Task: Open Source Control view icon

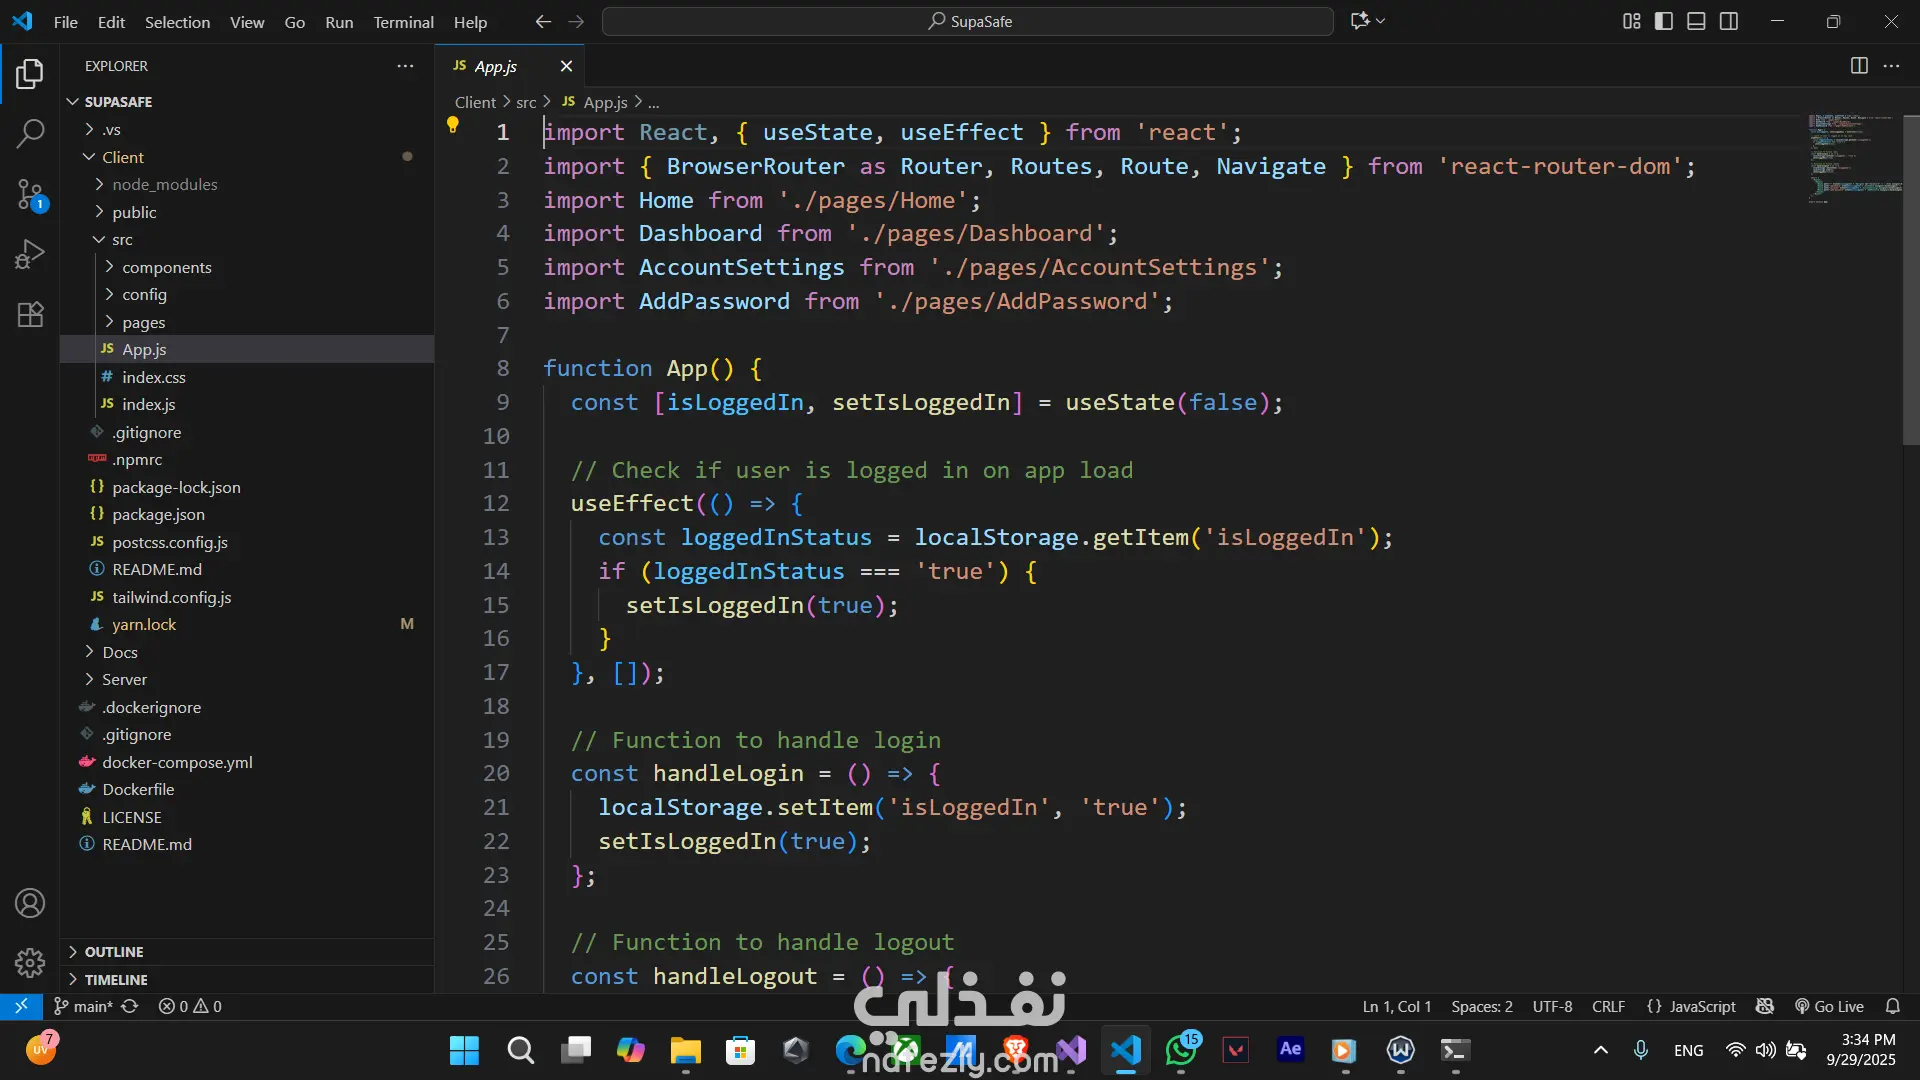Action: [x=30, y=193]
